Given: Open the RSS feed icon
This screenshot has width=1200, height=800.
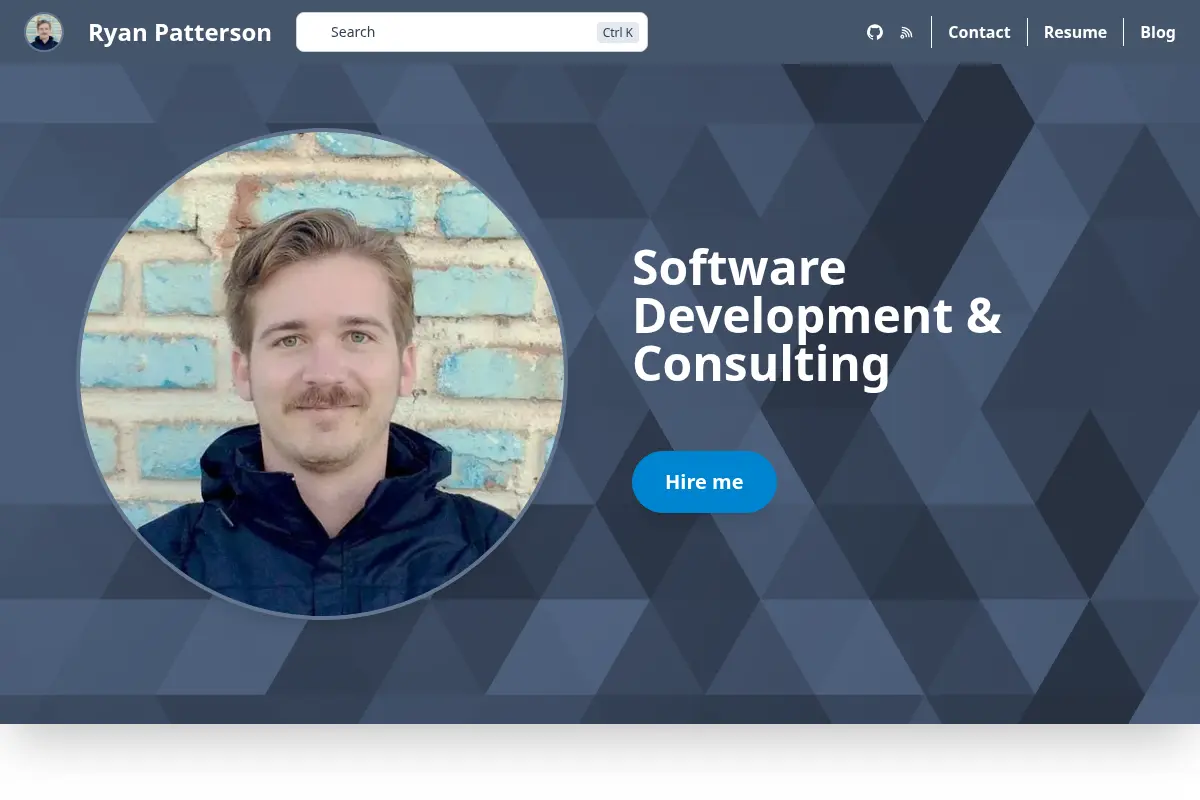Looking at the screenshot, I should point(906,32).
